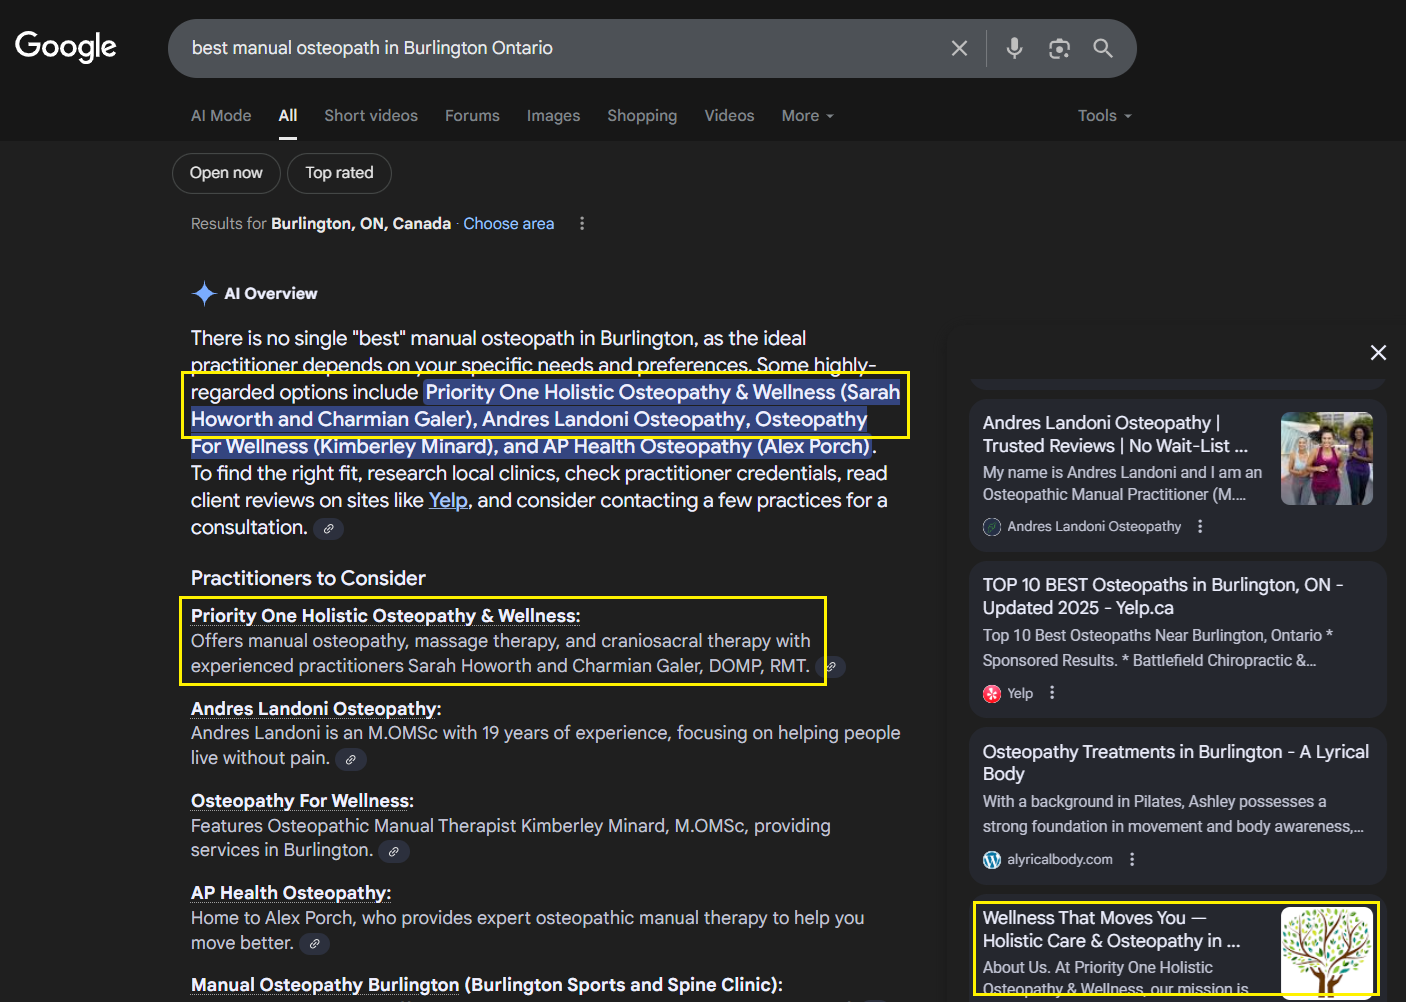Click the voice search microphone icon

(x=1014, y=48)
